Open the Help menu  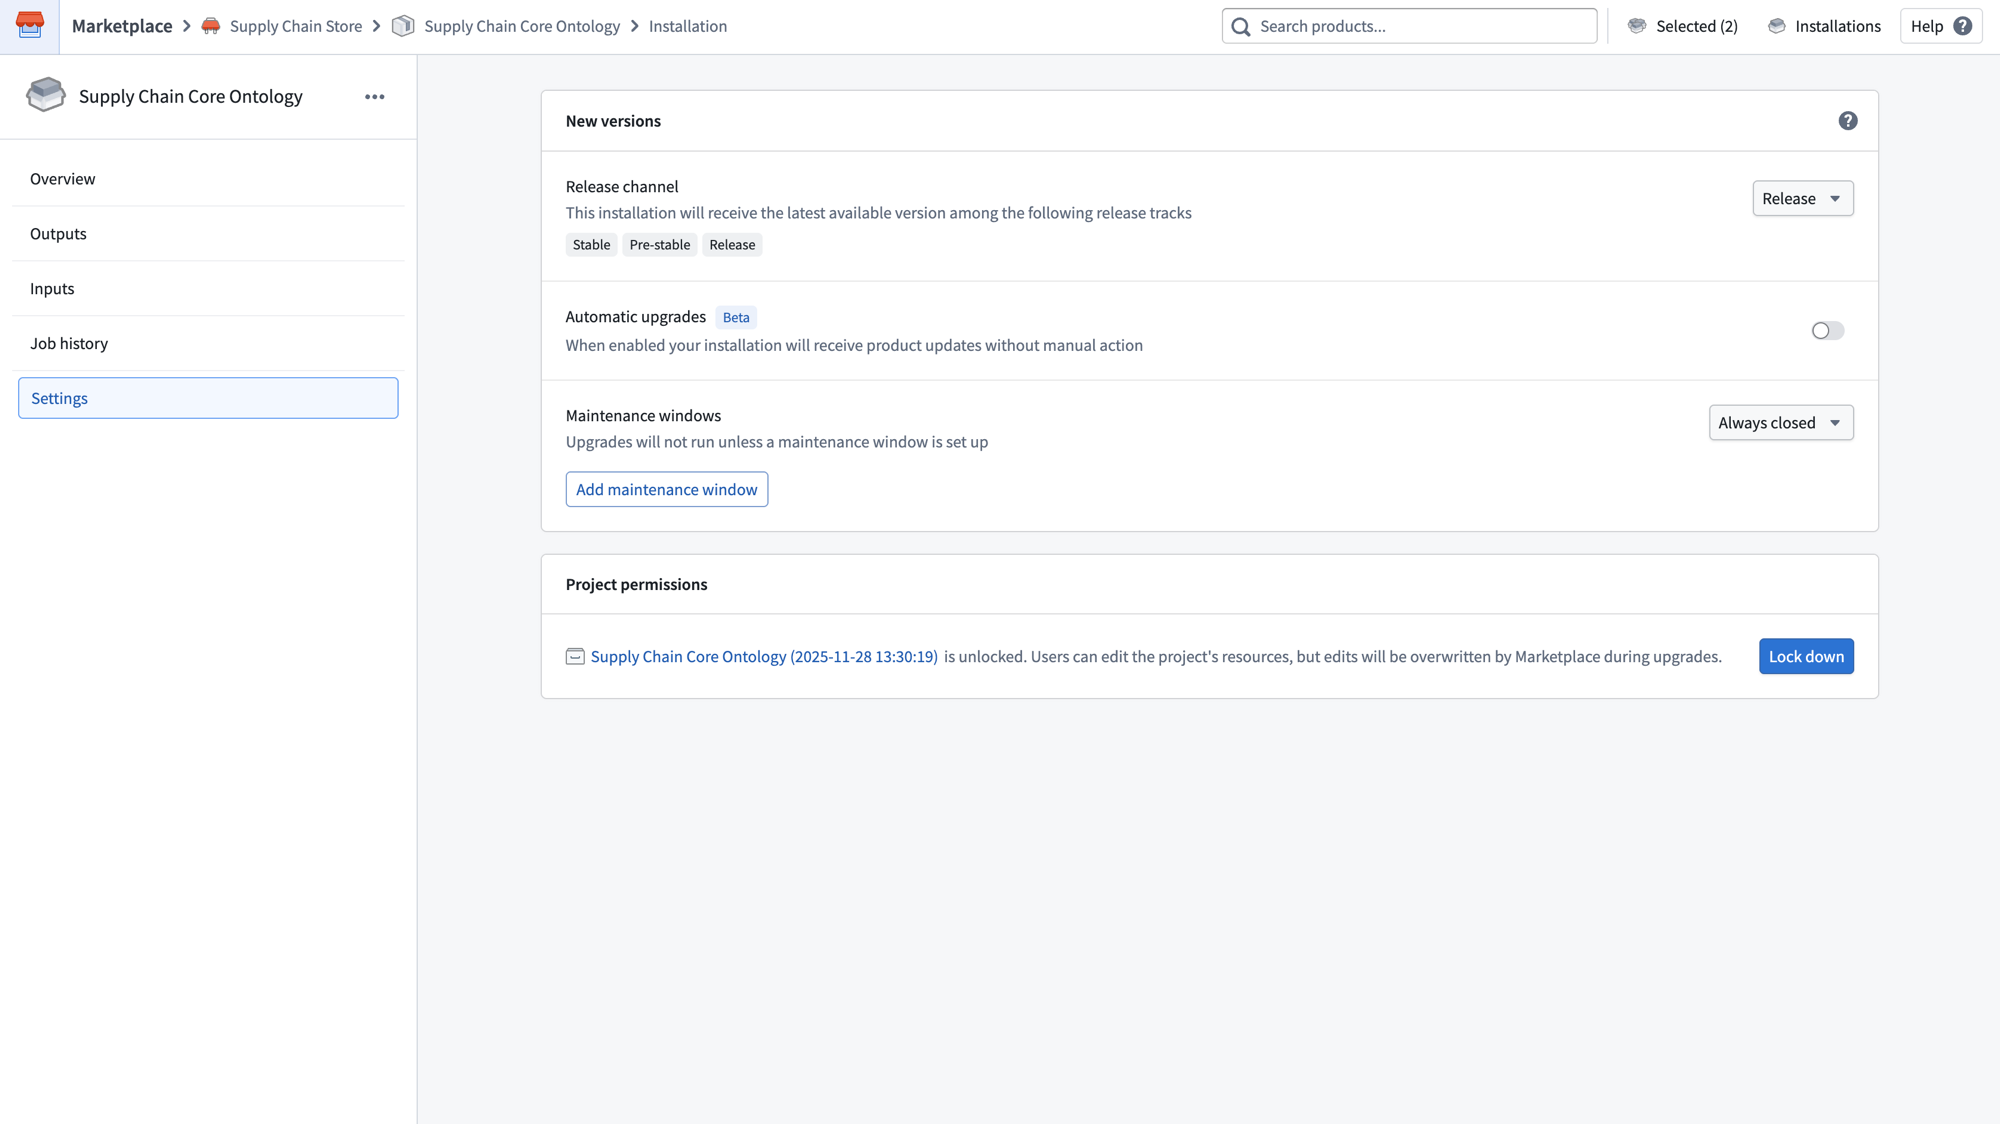pos(1941,26)
